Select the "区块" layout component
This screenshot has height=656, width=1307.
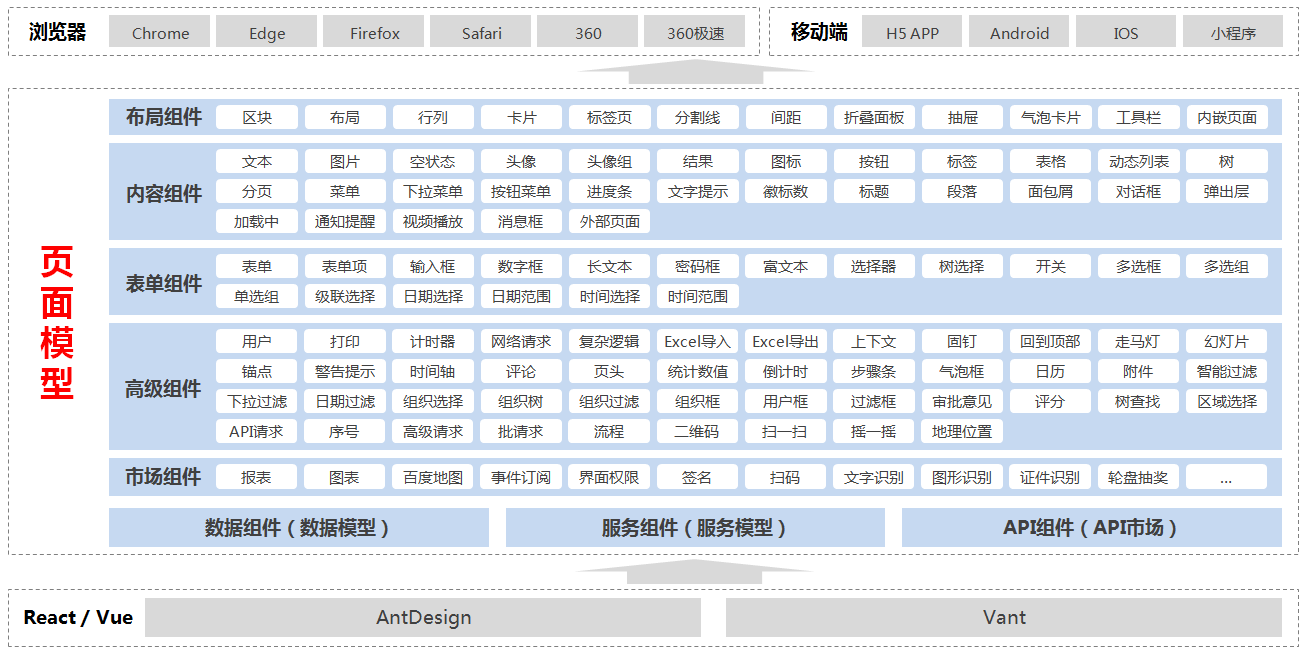(257, 117)
